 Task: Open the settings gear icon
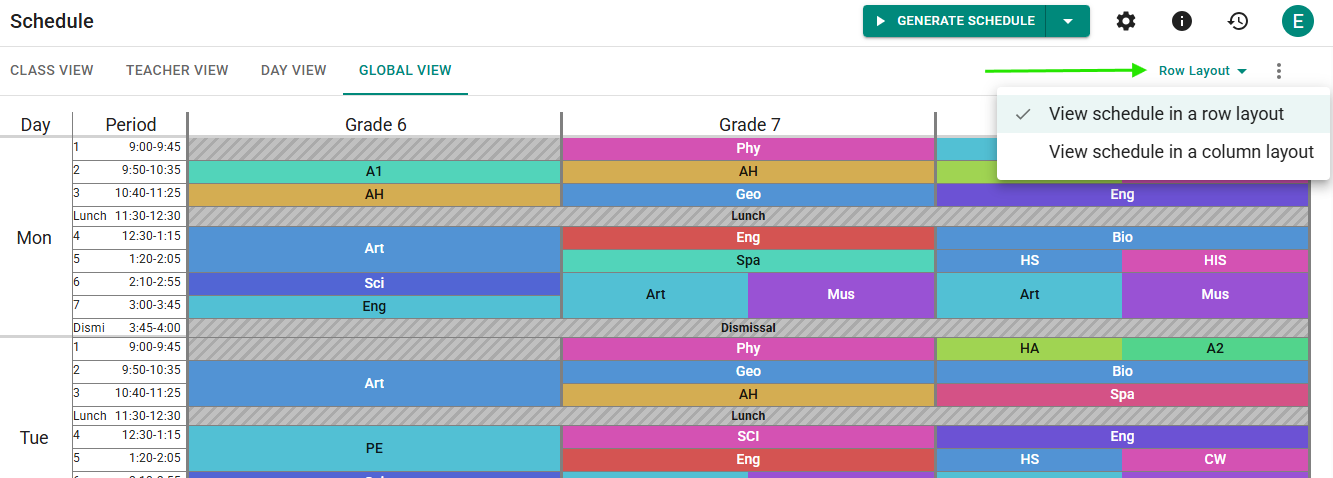(x=1126, y=21)
